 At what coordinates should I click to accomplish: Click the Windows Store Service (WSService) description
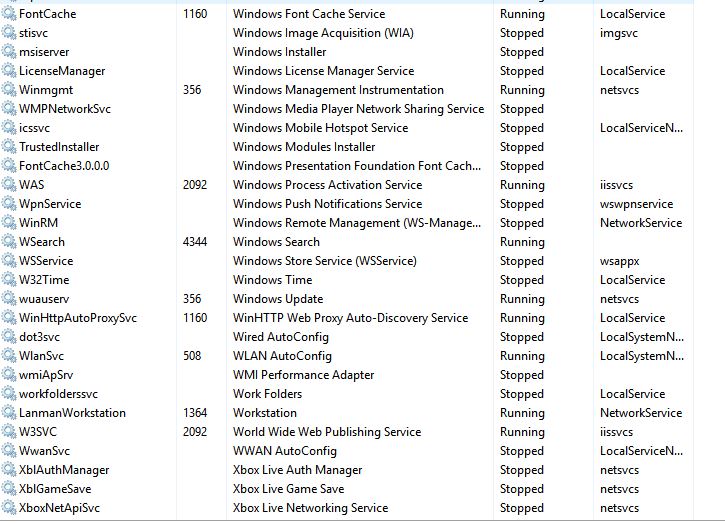pyautogui.click(x=325, y=260)
